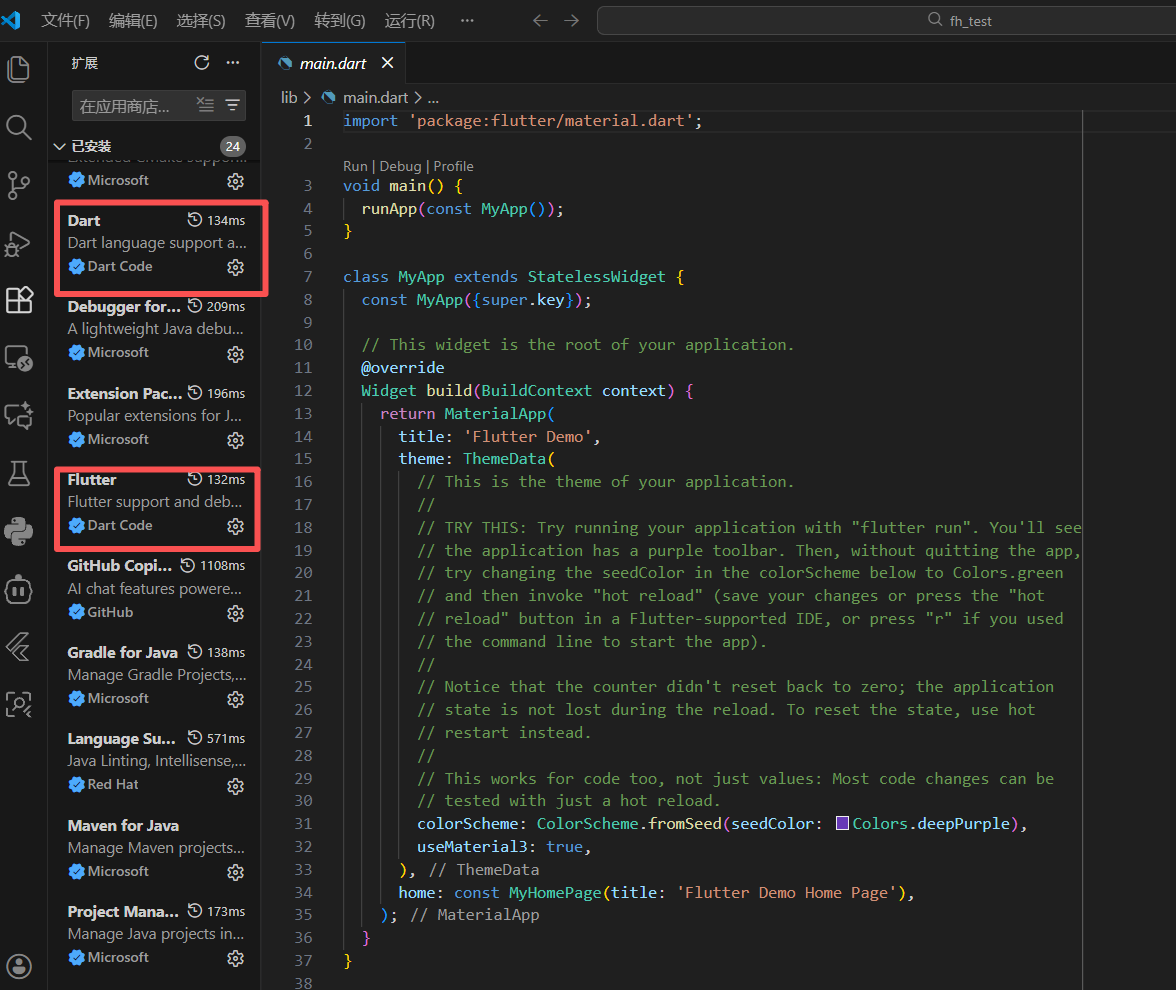
Task: Open the 选择(S) menu
Action: click(x=200, y=21)
